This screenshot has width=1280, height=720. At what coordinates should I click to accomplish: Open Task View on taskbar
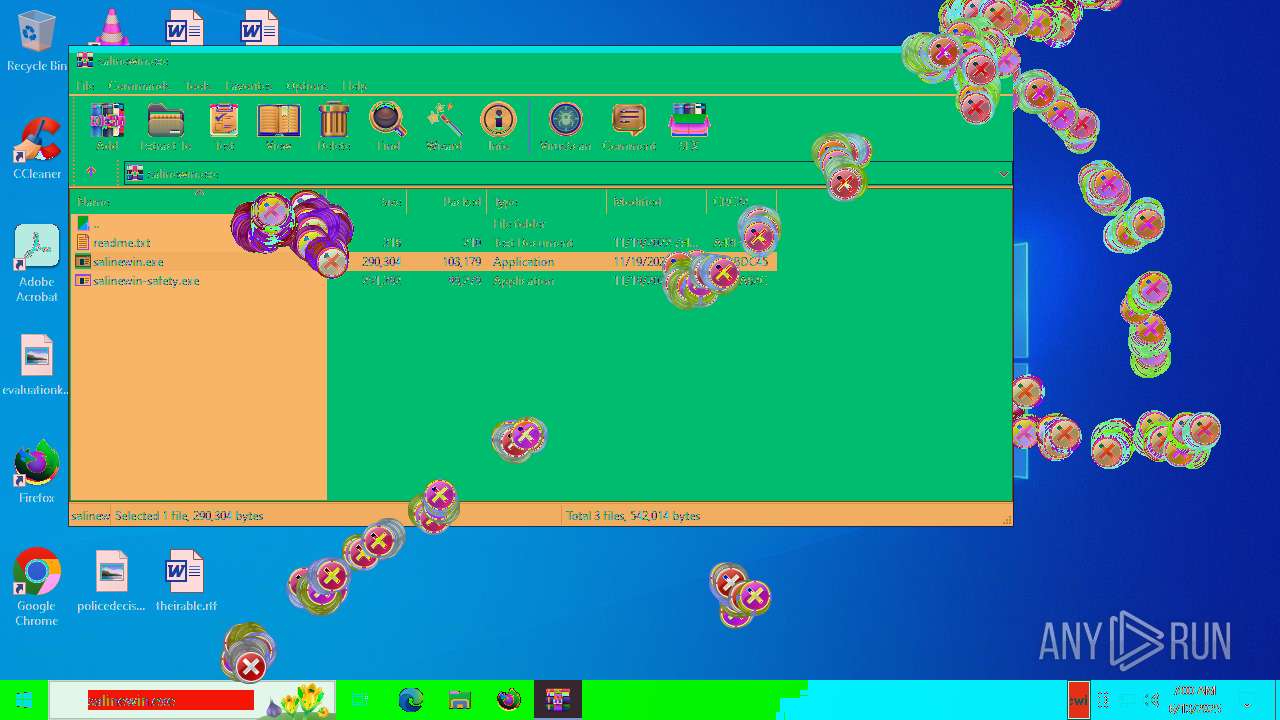[x=360, y=700]
